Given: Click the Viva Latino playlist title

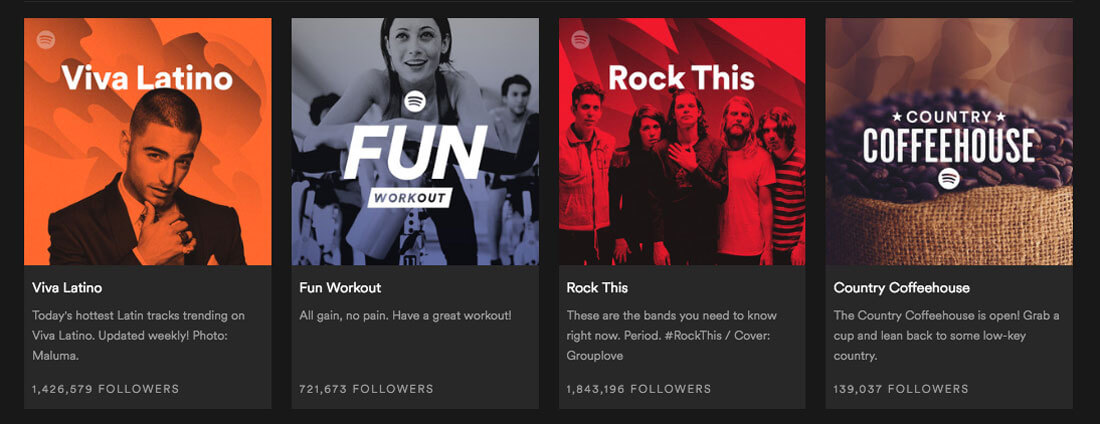Looking at the screenshot, I should (67, 288).
